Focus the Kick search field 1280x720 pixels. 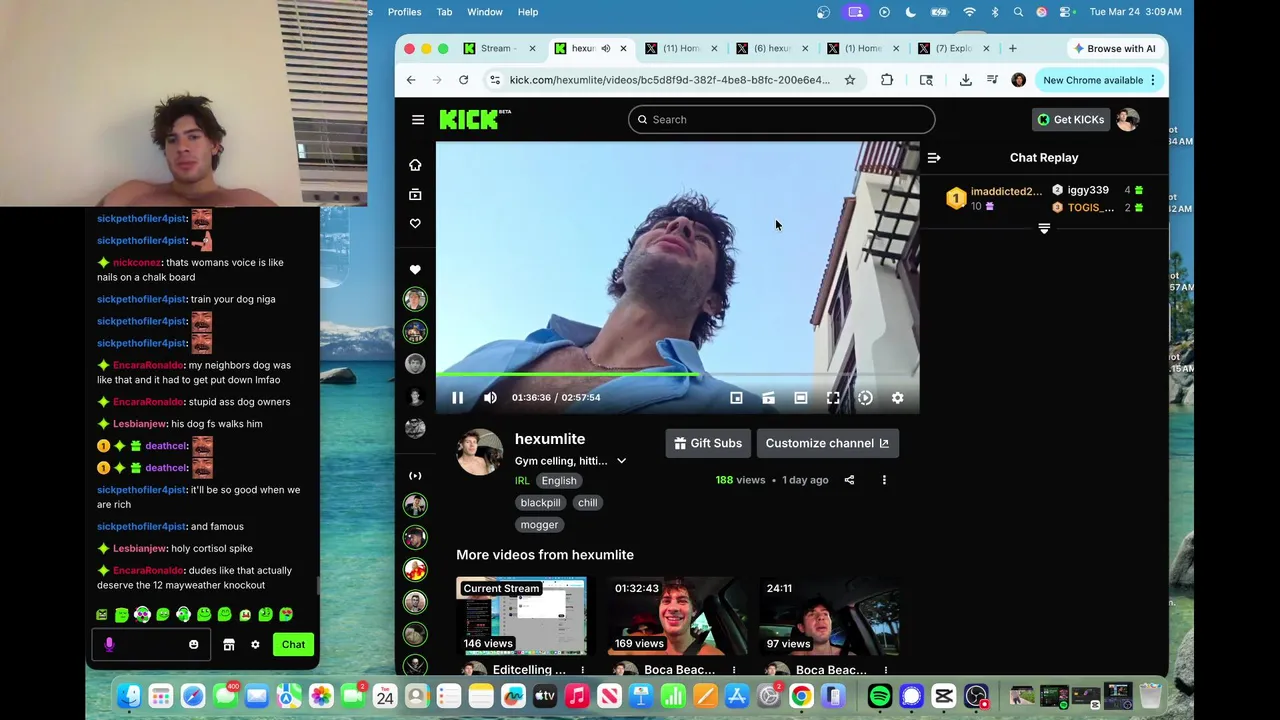782,120
